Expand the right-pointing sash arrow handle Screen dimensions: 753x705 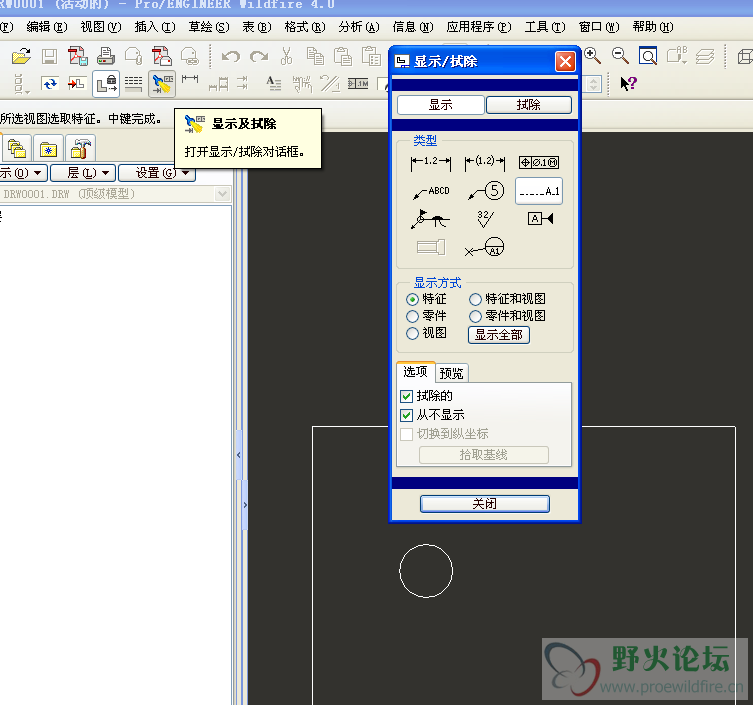coord(245,505)
